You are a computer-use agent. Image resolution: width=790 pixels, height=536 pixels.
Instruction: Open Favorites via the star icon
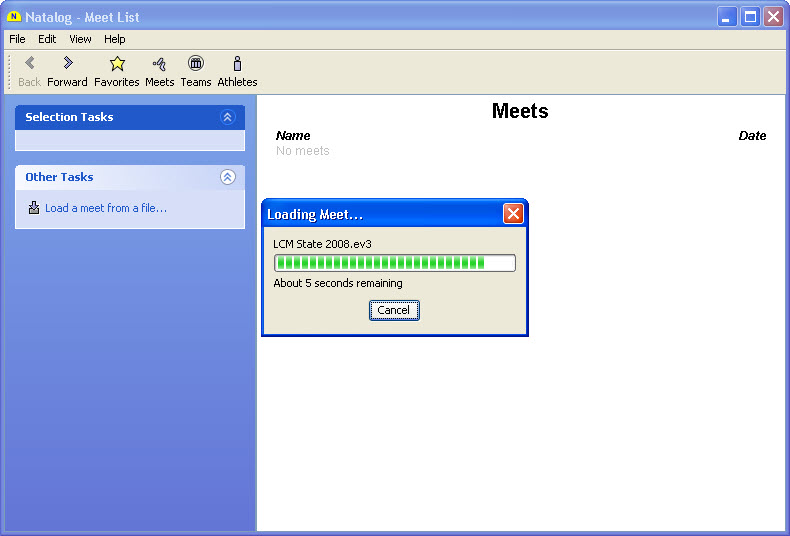(117, 64)
